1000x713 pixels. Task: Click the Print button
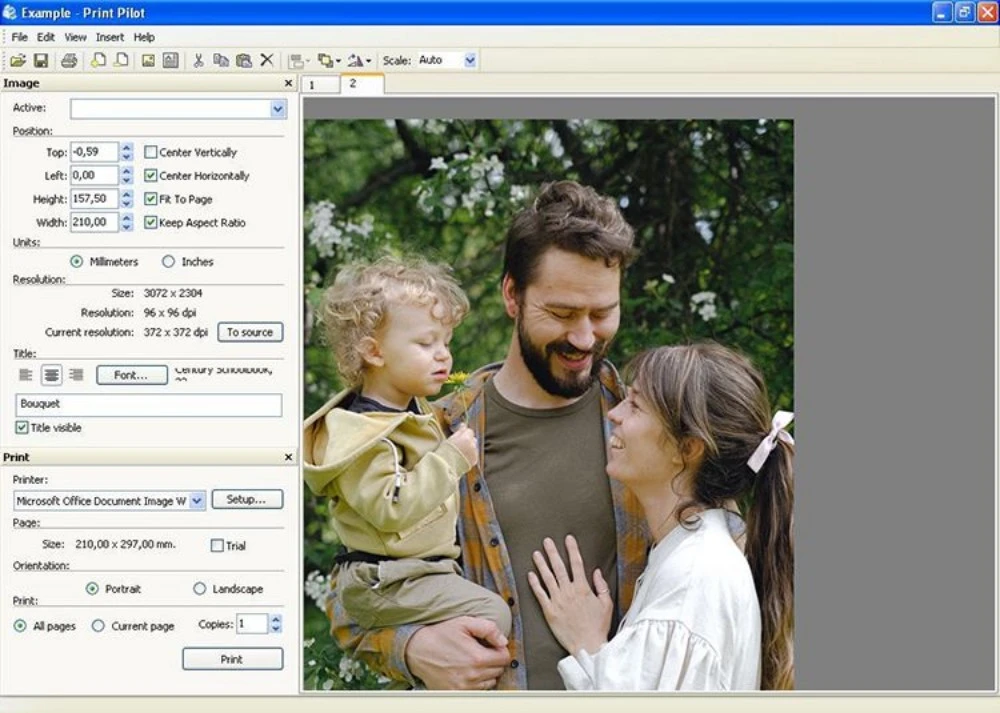[232, 659]
